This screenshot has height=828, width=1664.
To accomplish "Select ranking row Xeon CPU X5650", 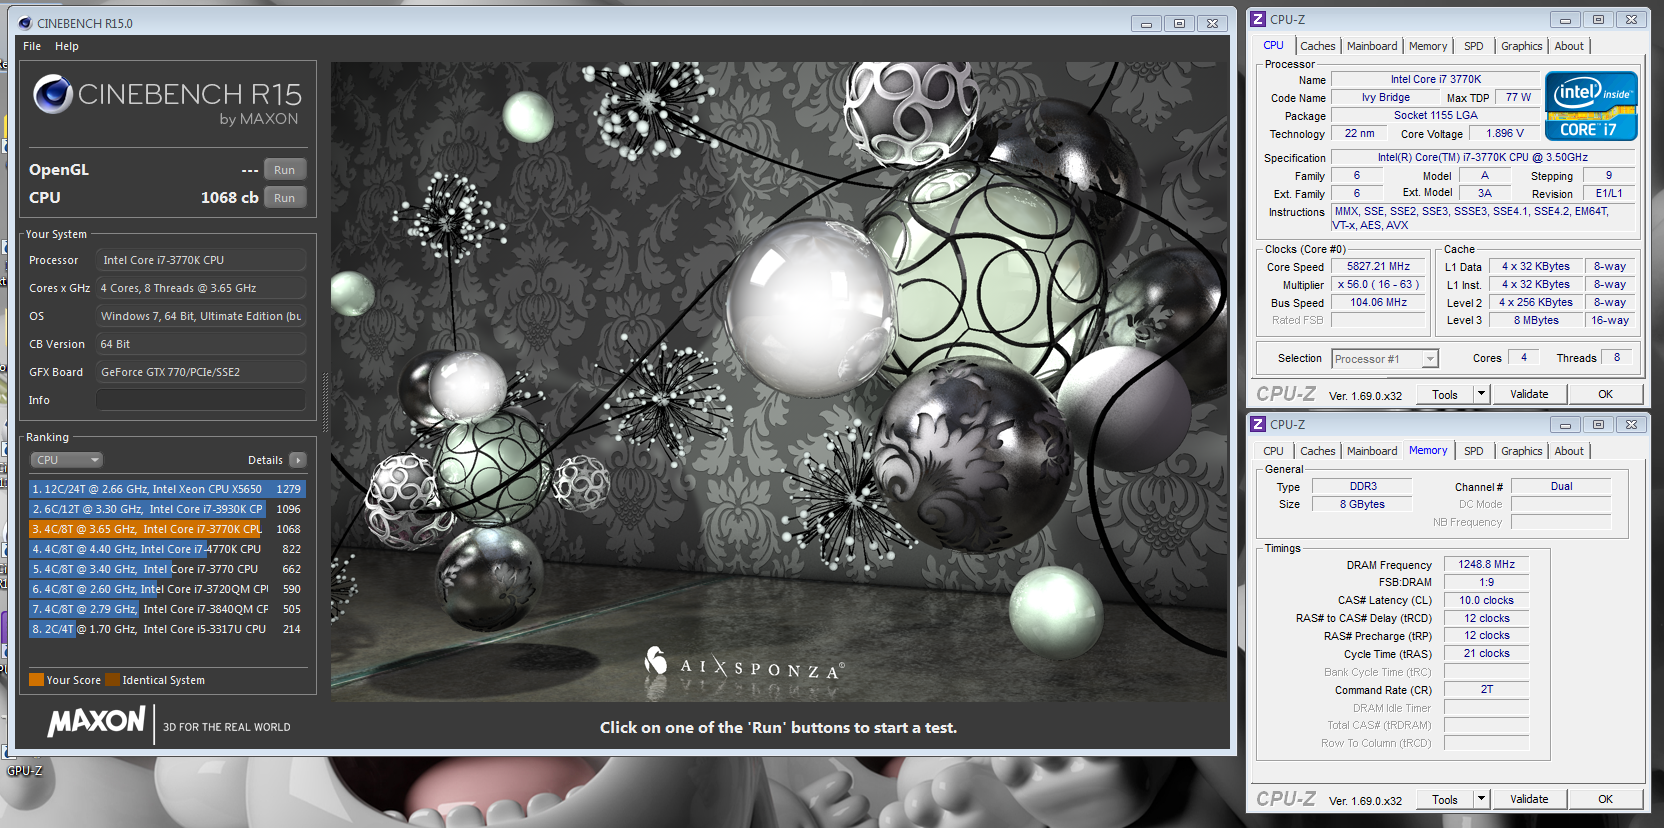I will pyautogui.click(x=167, y=489).
